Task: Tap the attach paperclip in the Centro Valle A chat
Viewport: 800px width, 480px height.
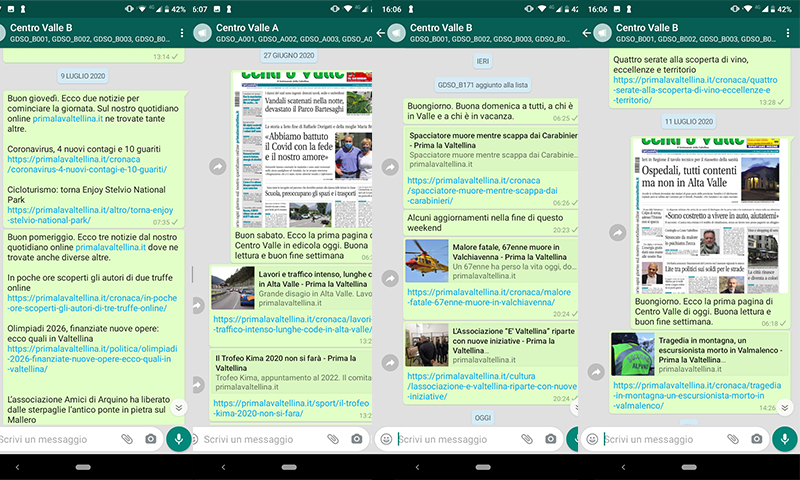Action: tap(333, 439)
